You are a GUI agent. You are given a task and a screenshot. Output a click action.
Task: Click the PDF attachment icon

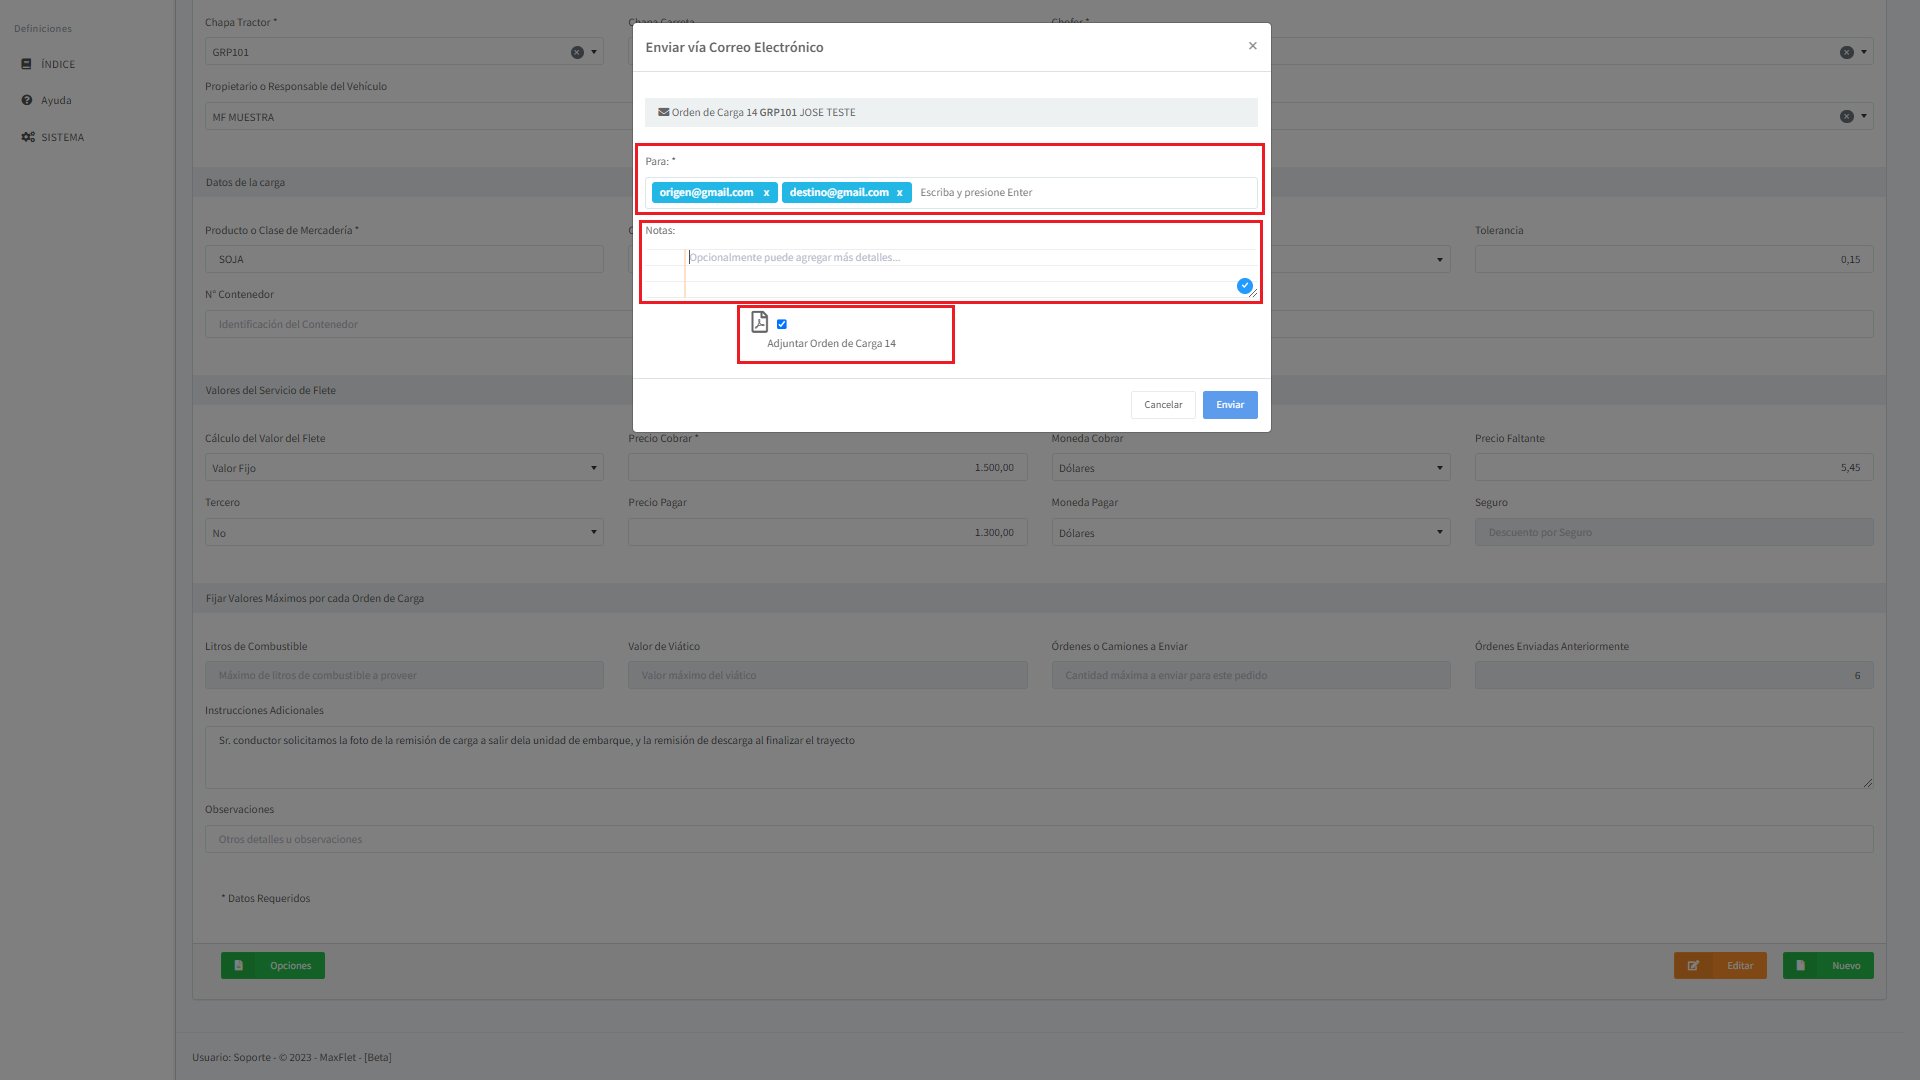click(760, 322)
